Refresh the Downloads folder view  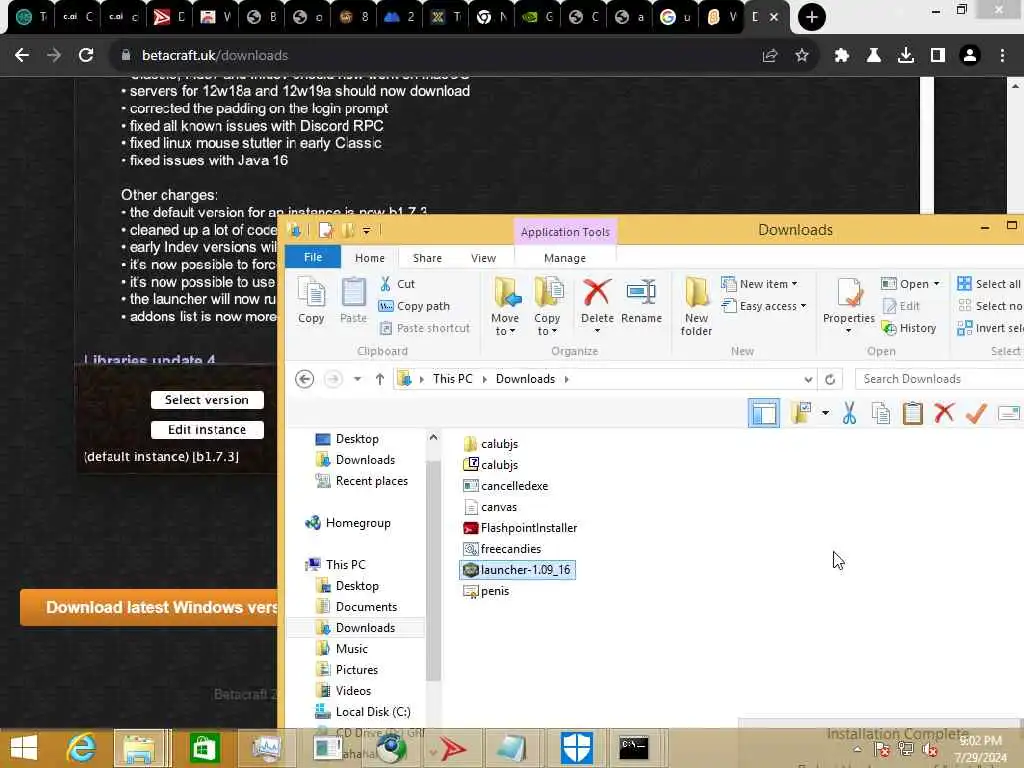pos(830,379)
